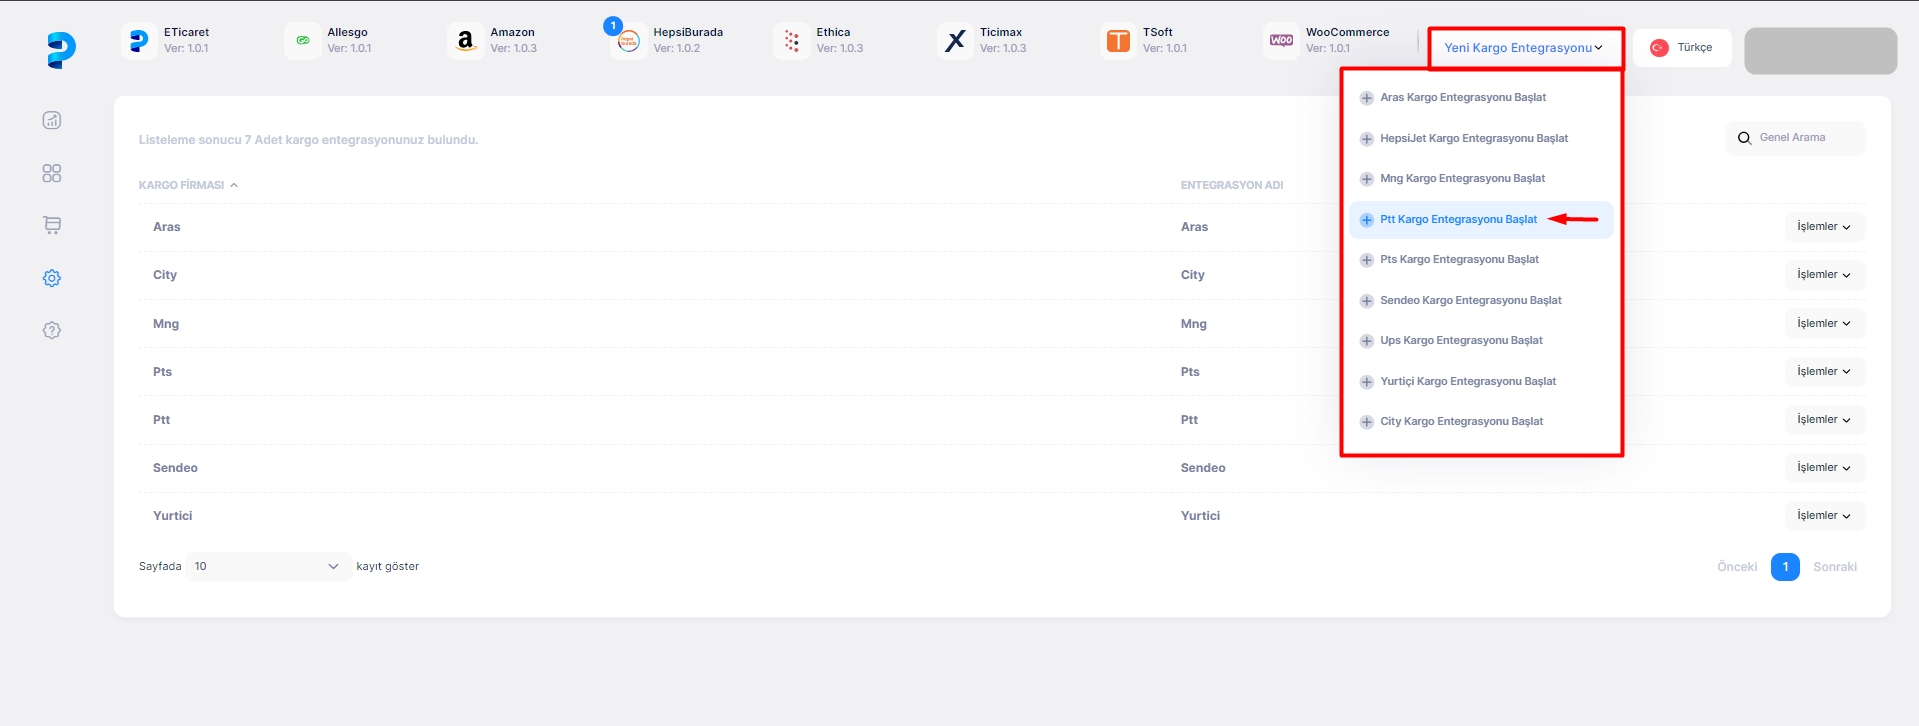Collapse the Yeni Kargo Entegrasyonu dropdown
The image size is (1919, 726).
1523,48
